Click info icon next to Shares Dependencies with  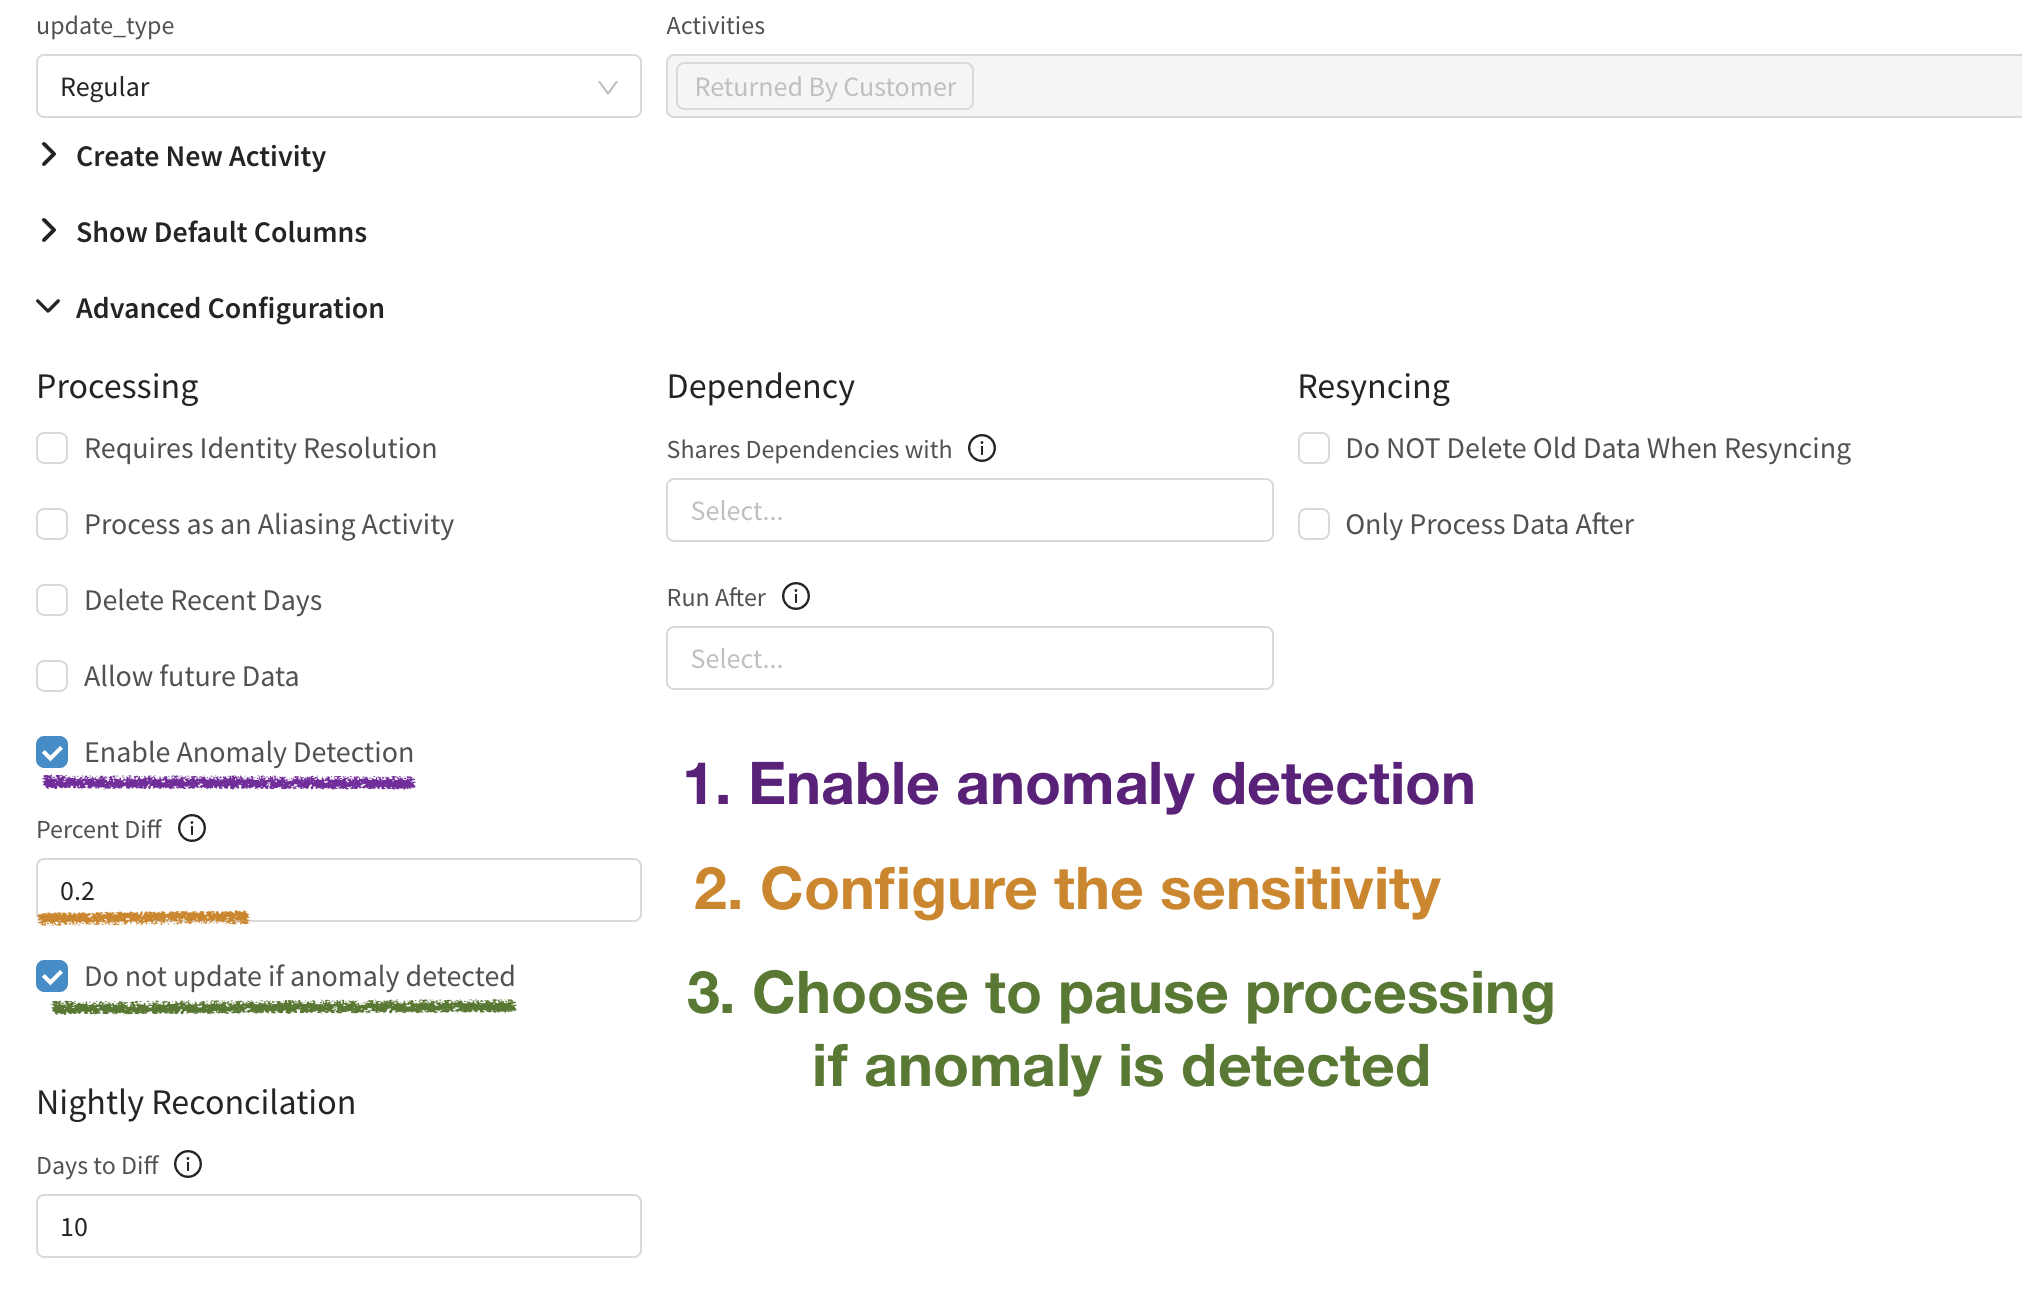pyautogui.click(x=982, y=448)
